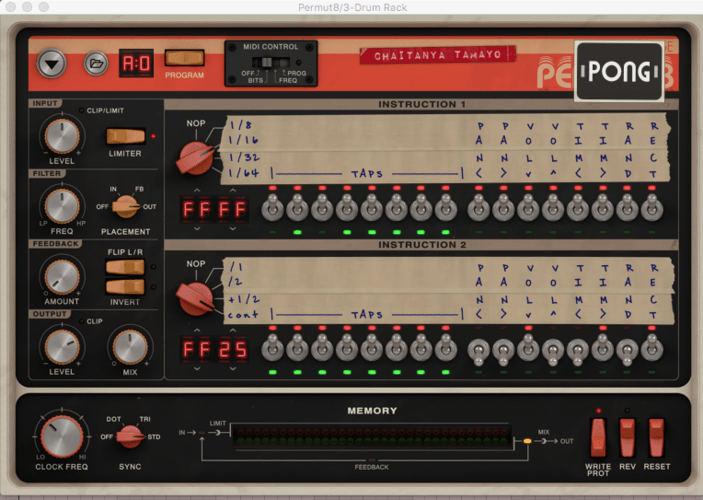Flip the RAND bit switch in Instruction 1
The image size is (703, 500).
pyautogui.click(x=627, y=207)
